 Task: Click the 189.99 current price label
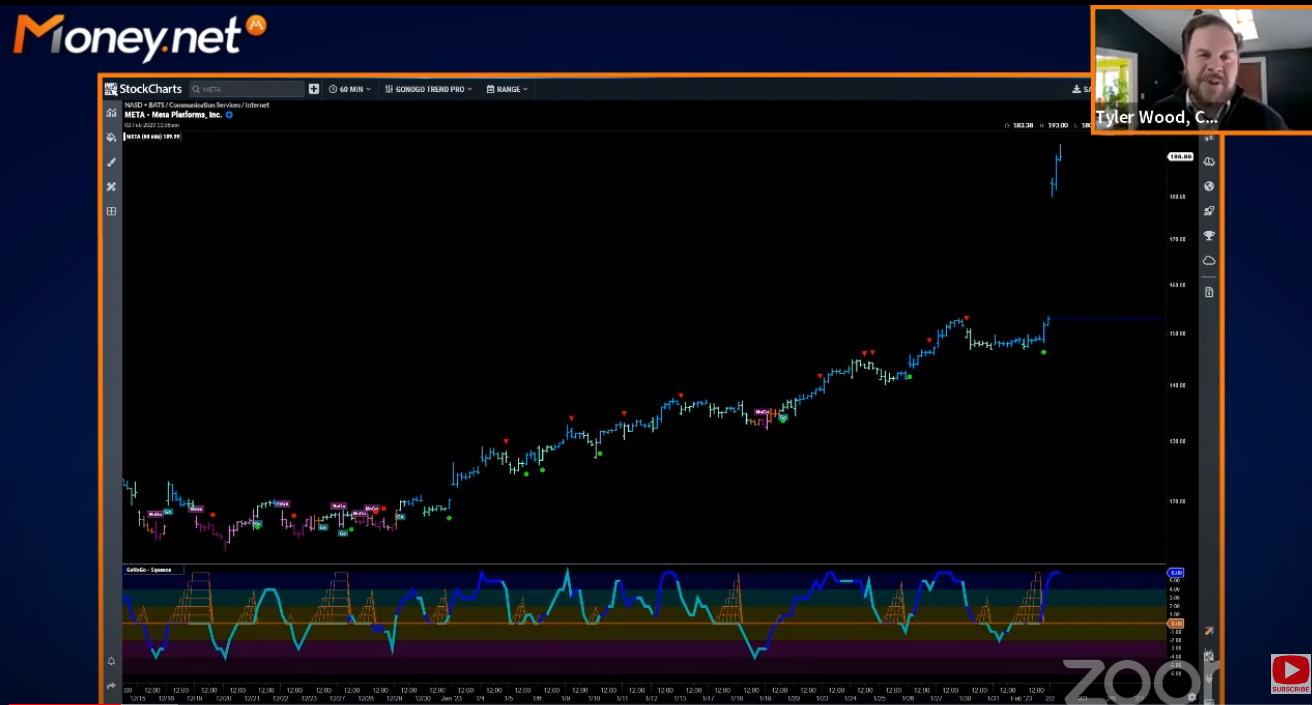pyautogui.click(x=1179, y=157)
